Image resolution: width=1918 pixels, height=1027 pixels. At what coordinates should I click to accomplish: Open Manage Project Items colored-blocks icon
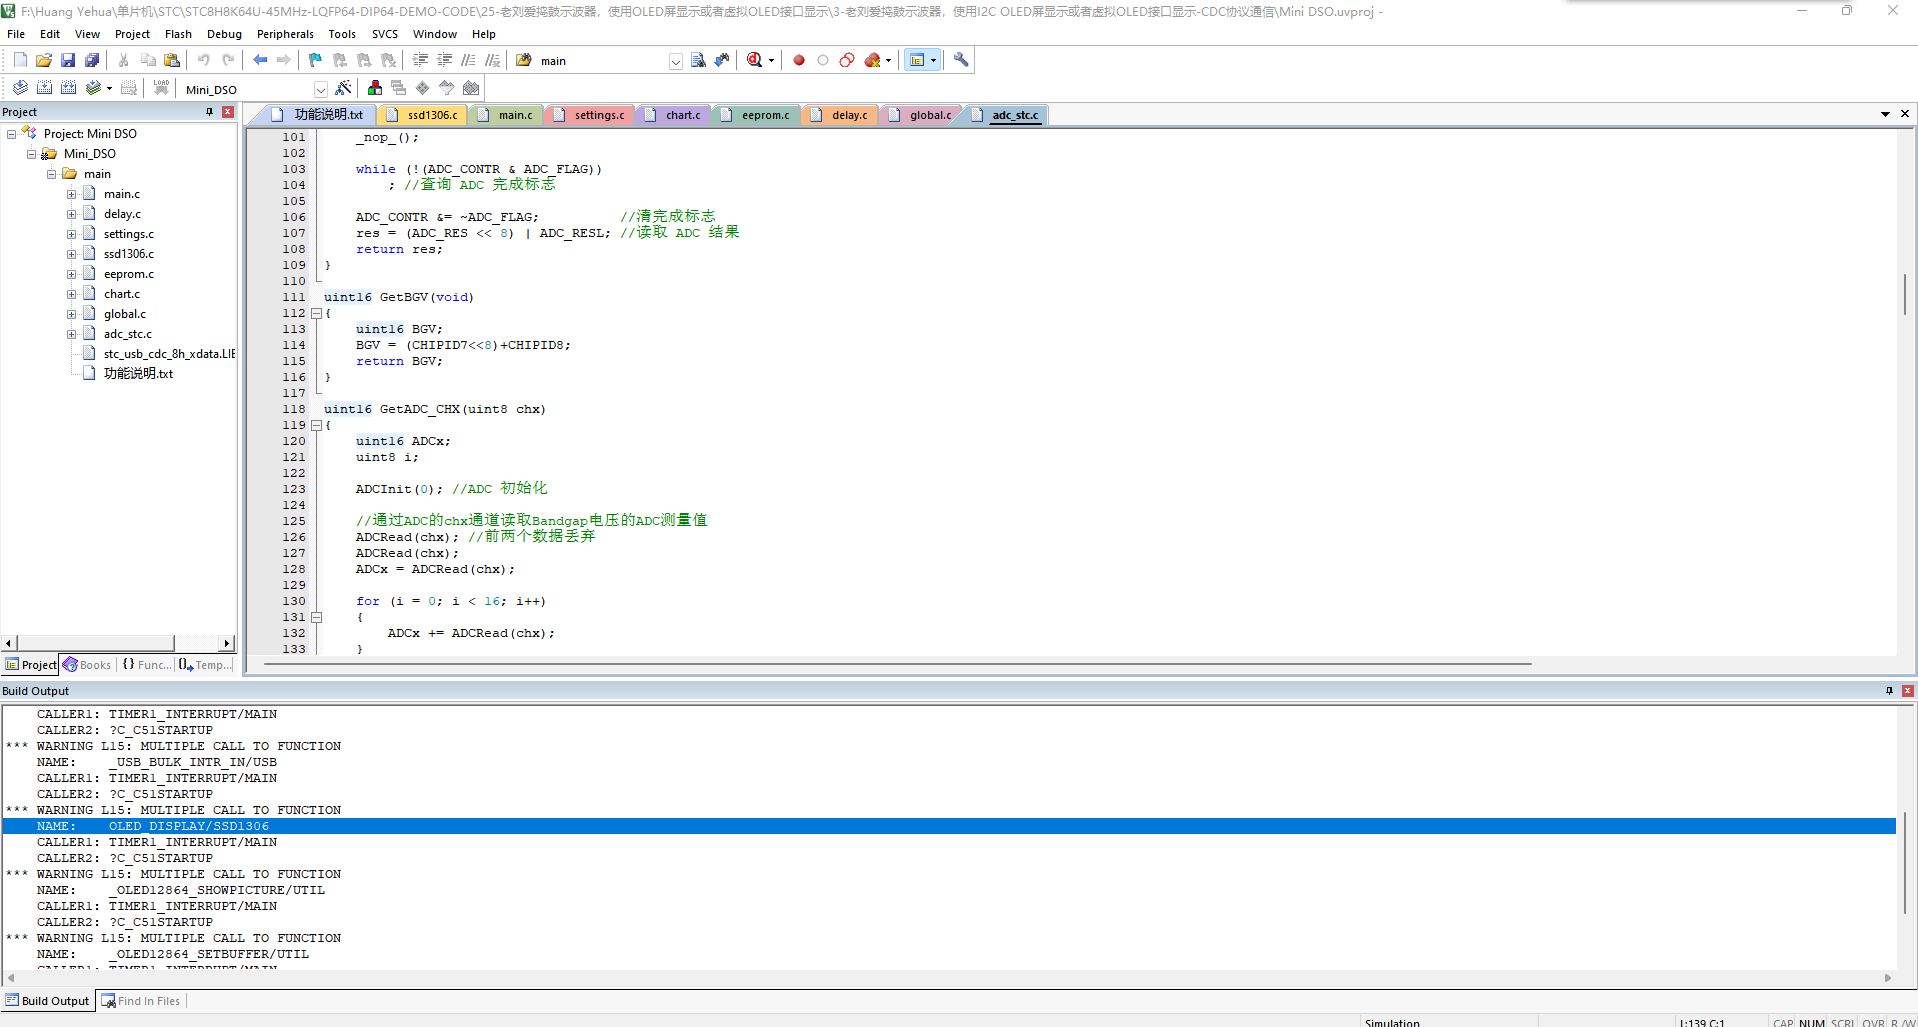point(375,88)
